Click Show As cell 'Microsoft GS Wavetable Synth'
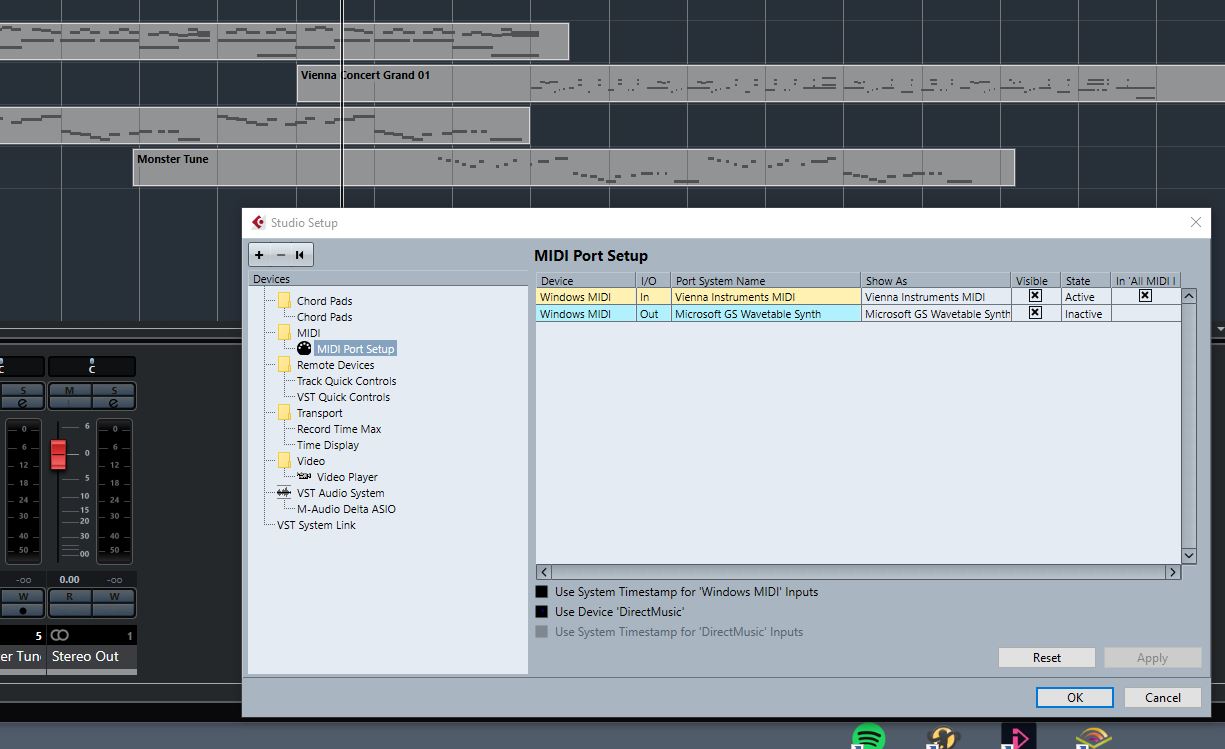Screen dimensions: 1225x749 pos(936,314)
